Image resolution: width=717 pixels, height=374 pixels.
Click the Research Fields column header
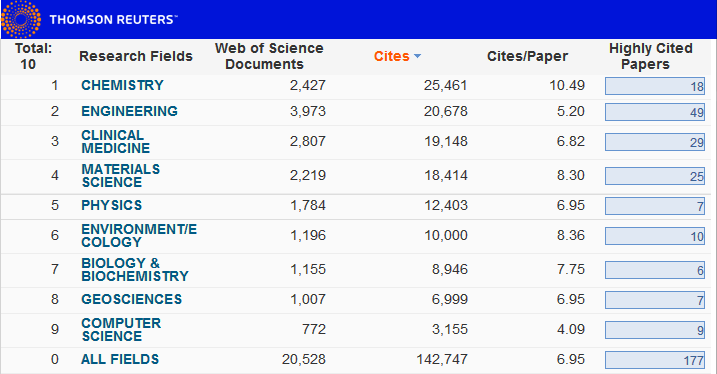pos(136,56)
